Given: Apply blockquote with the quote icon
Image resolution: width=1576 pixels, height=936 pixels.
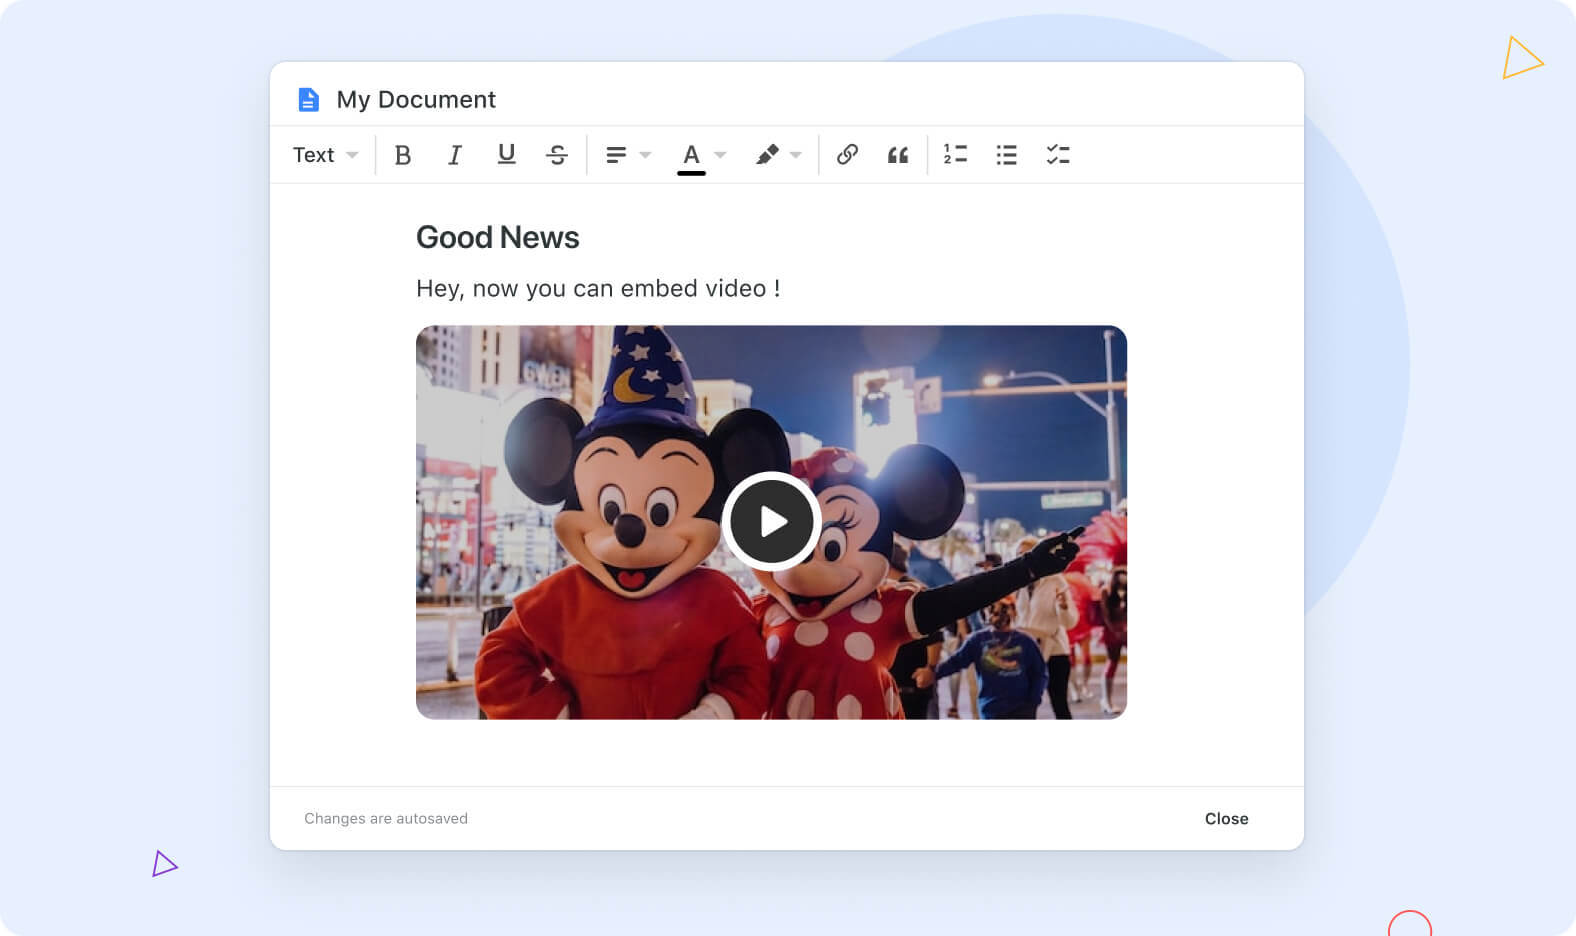Looking at the screenshot, I should 898,155.
